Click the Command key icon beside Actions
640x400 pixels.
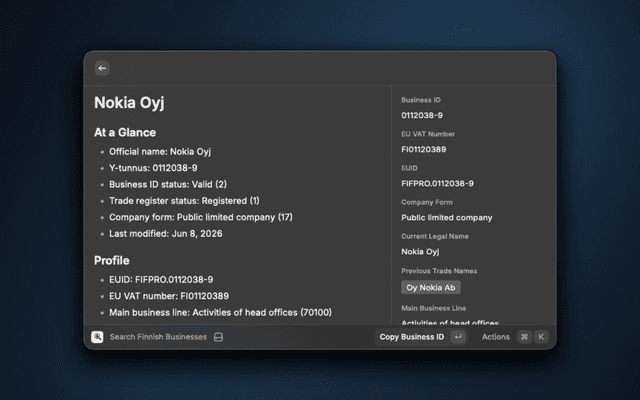pyautogui.click(x=524, y=337)
